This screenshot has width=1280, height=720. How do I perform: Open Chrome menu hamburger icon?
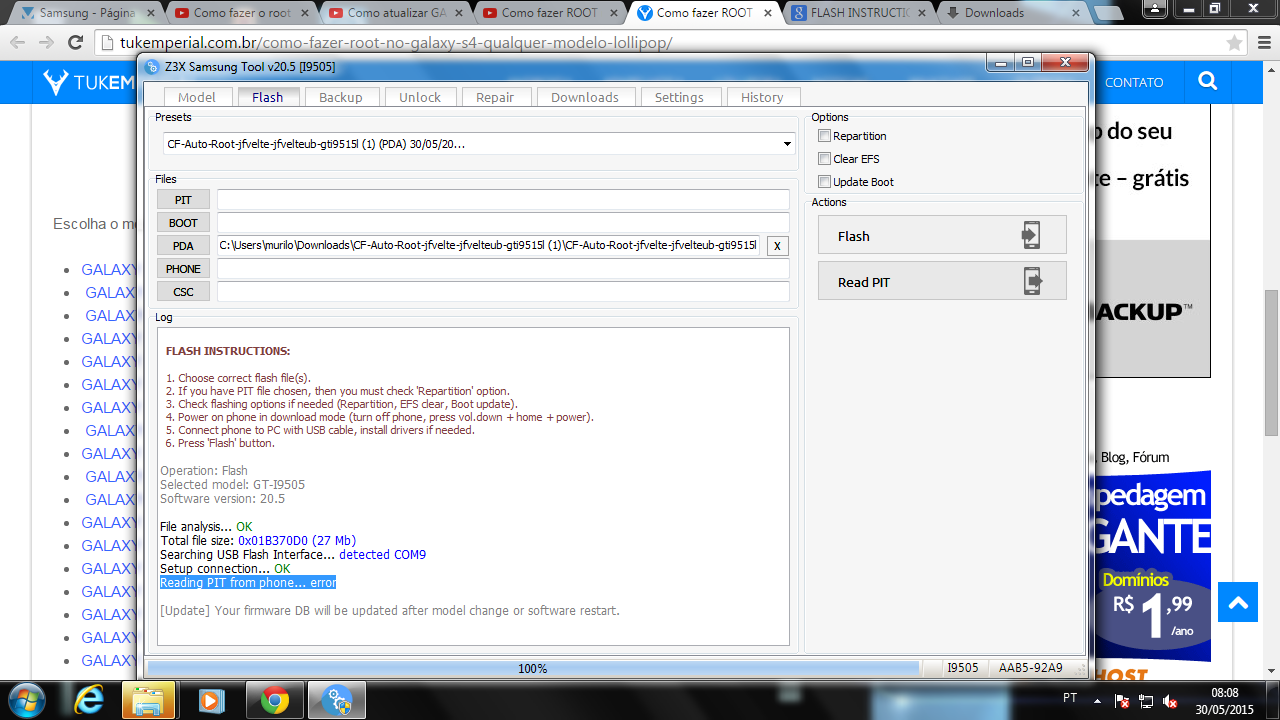[x=1263, y=43]
